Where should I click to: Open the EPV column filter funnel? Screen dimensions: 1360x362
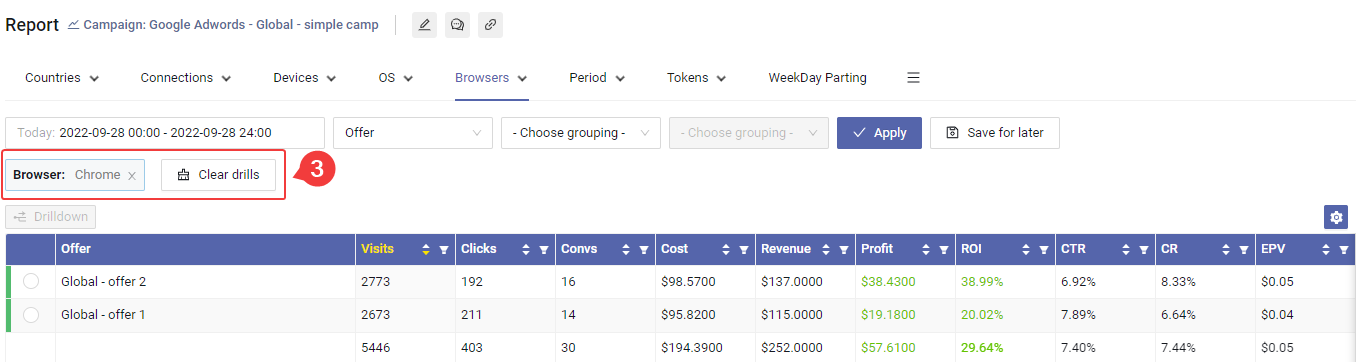[1344, 249]
